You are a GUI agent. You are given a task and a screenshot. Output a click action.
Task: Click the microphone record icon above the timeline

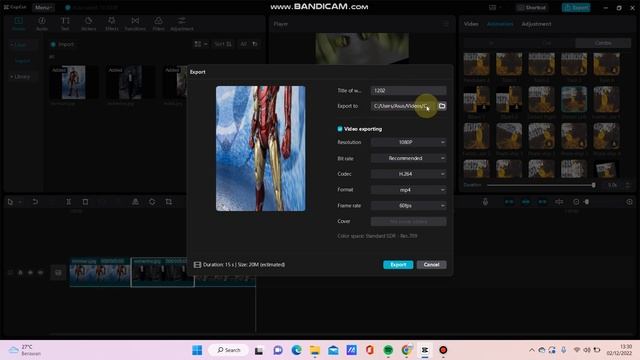click(x=485, y=202)
